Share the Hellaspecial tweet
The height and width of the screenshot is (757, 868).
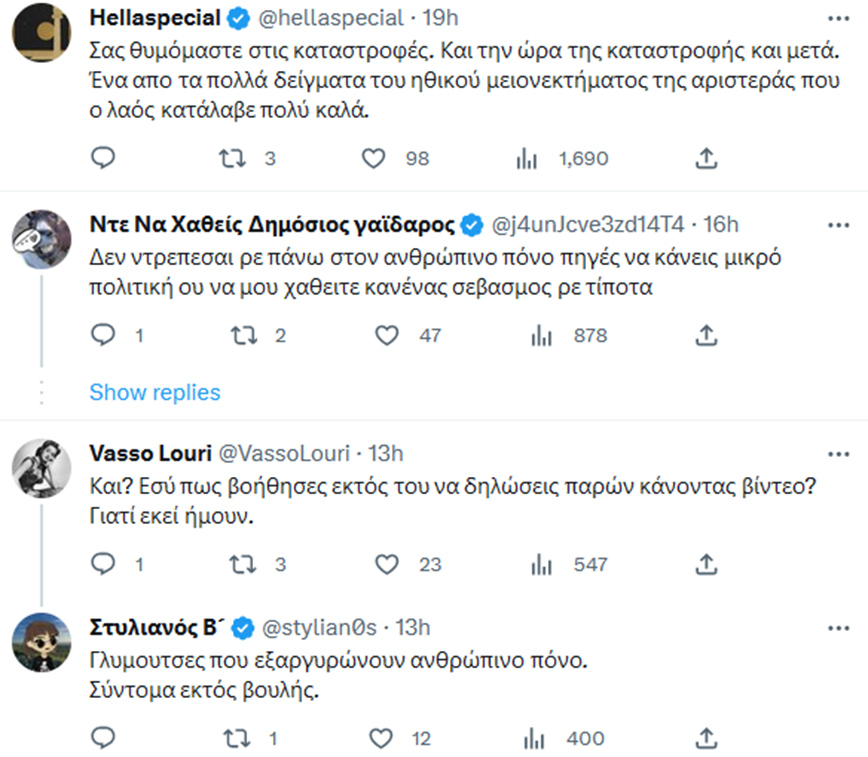point(706,159)
